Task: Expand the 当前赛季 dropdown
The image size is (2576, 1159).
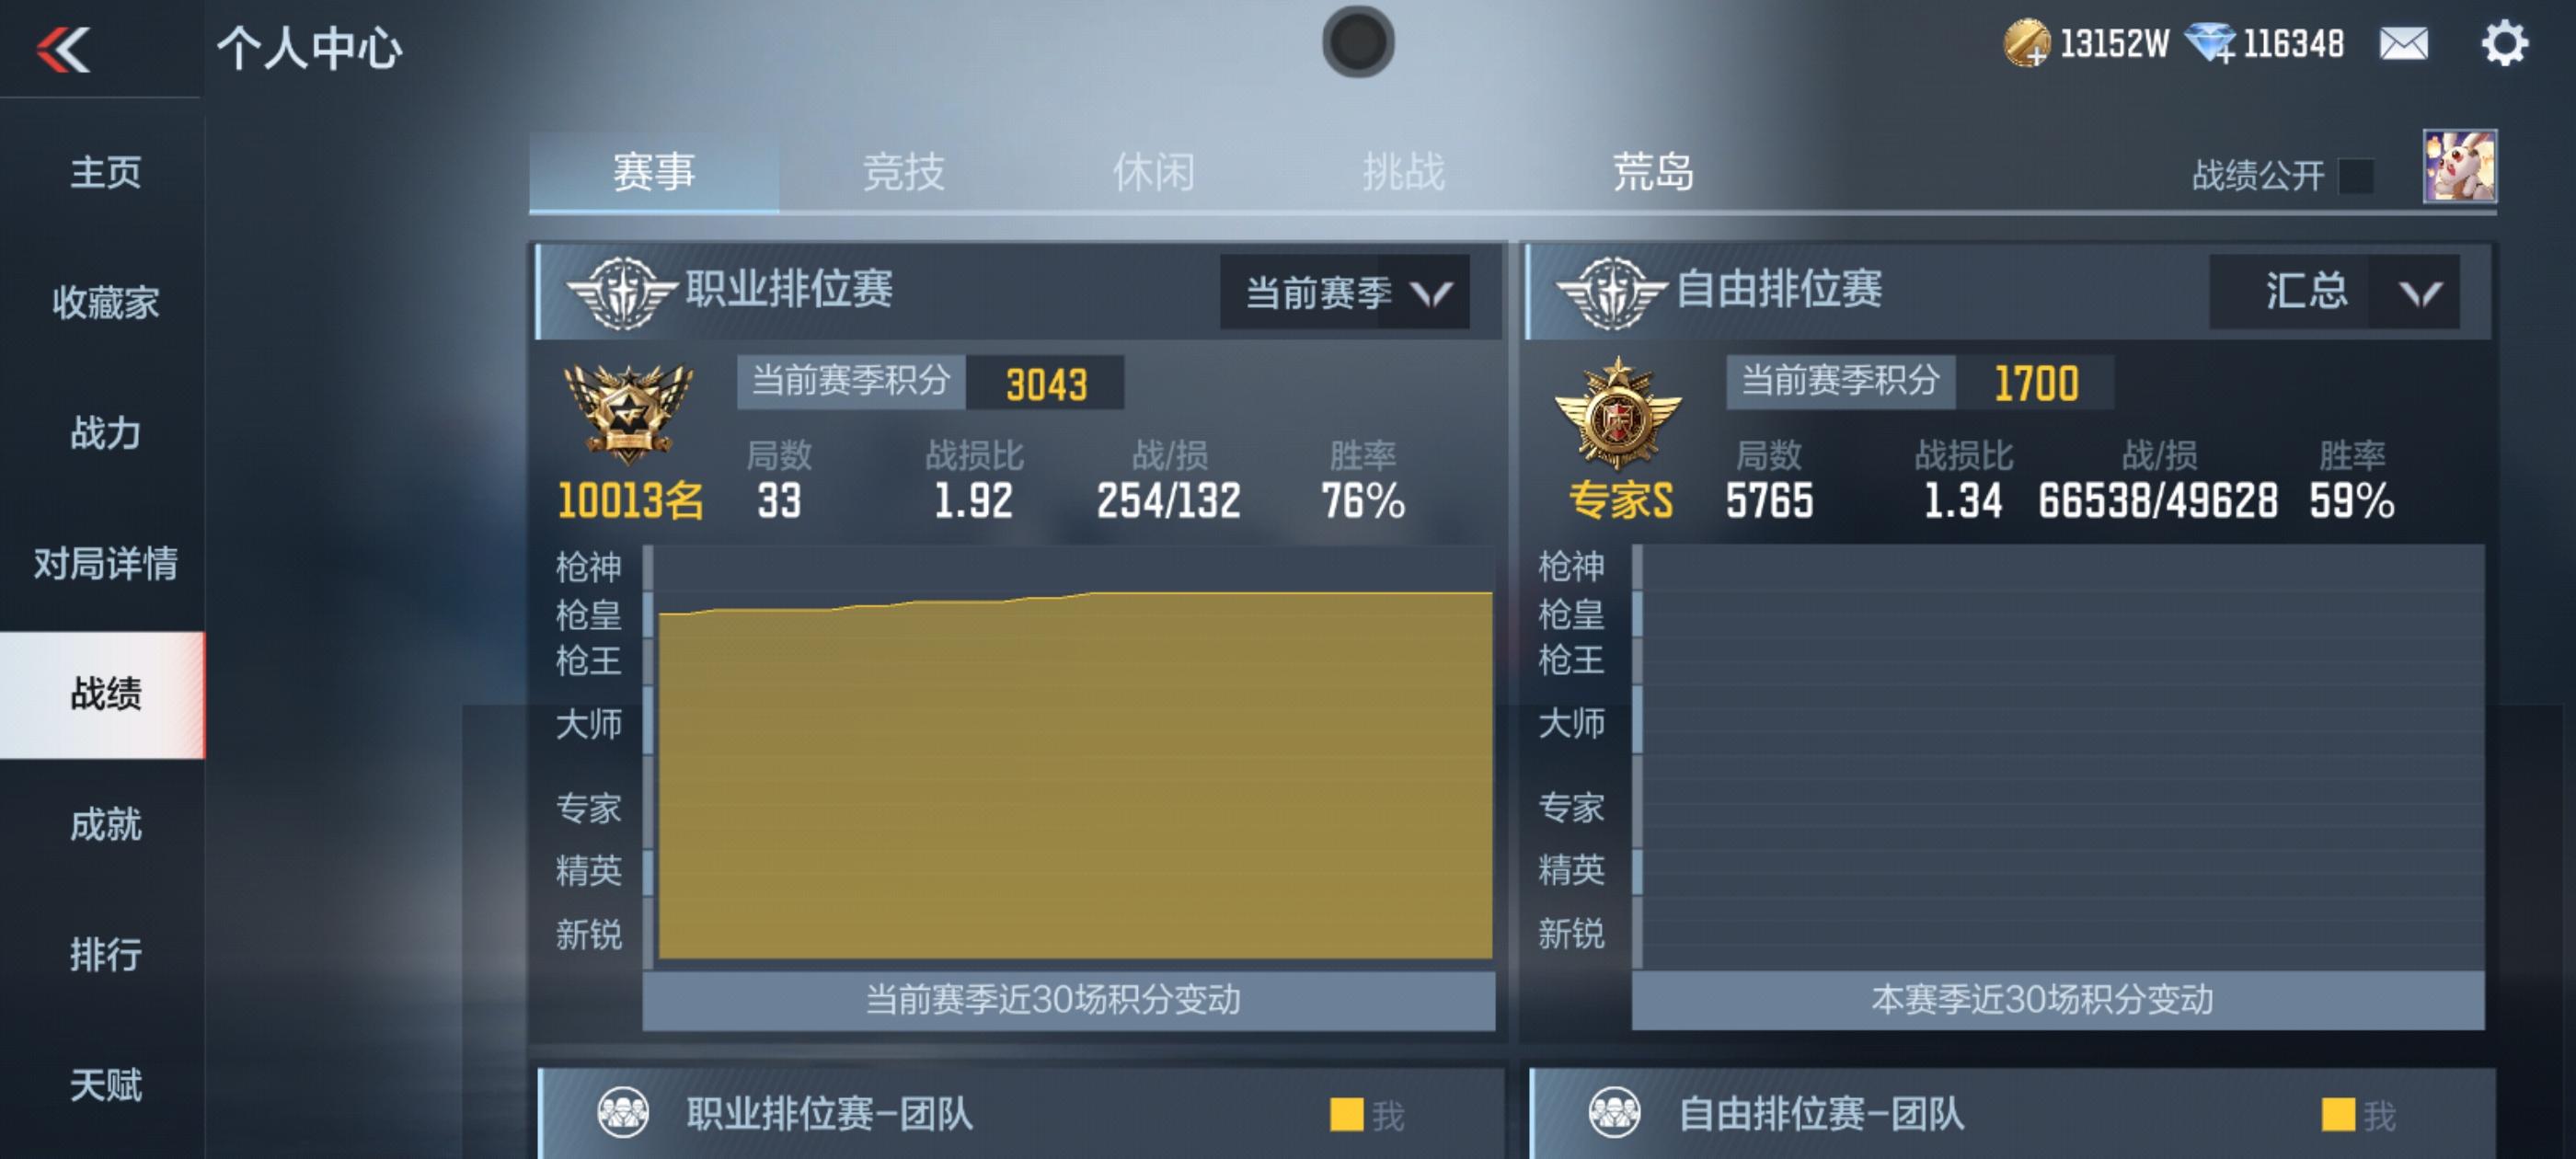Action: (x=1344, y=292)
